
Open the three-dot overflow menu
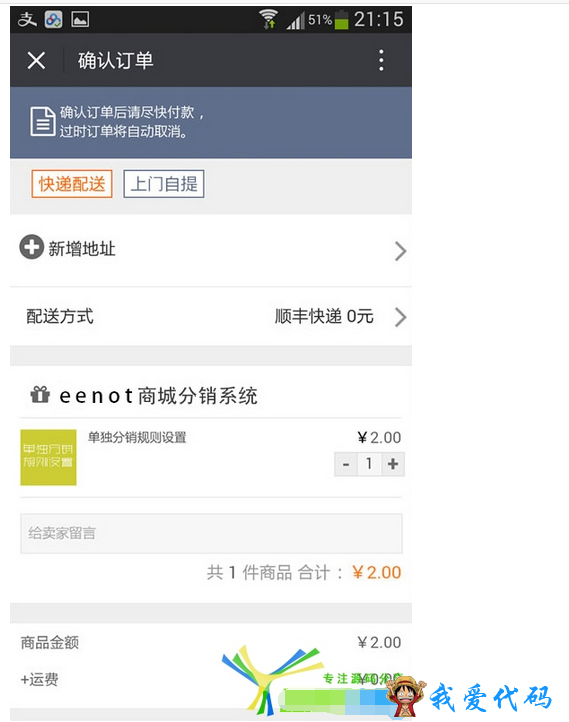[x=381, y=60]
